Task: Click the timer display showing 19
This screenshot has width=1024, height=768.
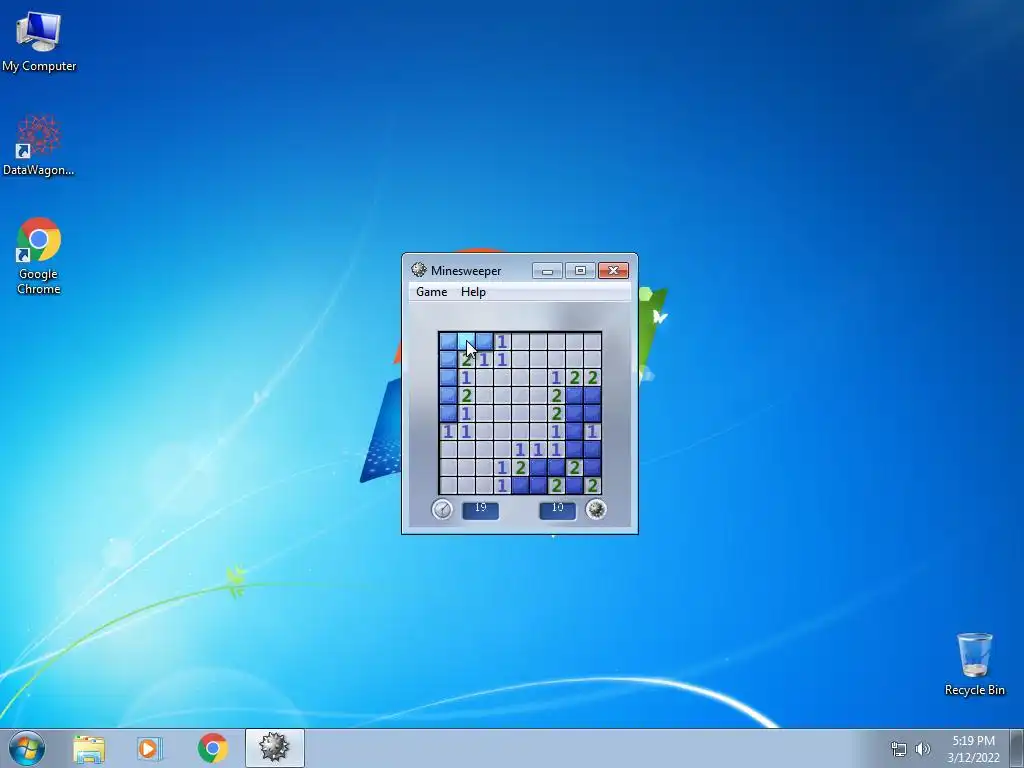Action: click(x=481, y=509)
